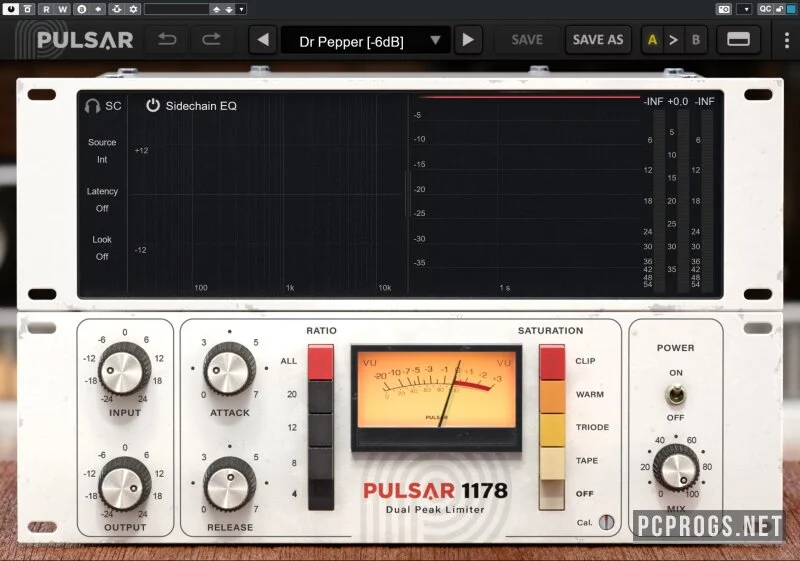Click the ATTACK knob
Image resolution: width=800 pixels, height=561 pixels.
click(229, 368)
